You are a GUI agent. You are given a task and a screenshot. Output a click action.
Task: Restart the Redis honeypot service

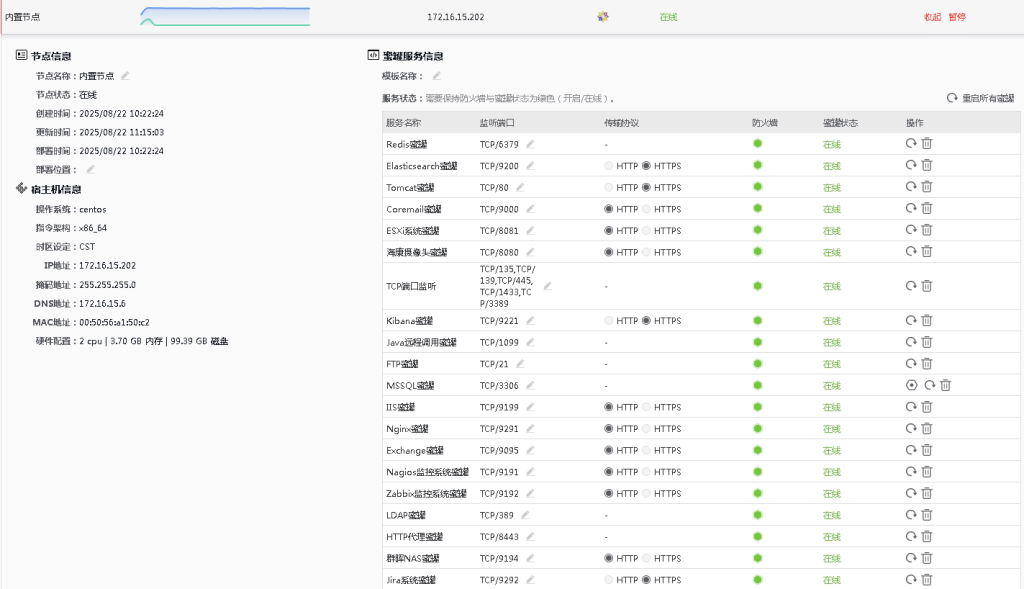point(911,143)
